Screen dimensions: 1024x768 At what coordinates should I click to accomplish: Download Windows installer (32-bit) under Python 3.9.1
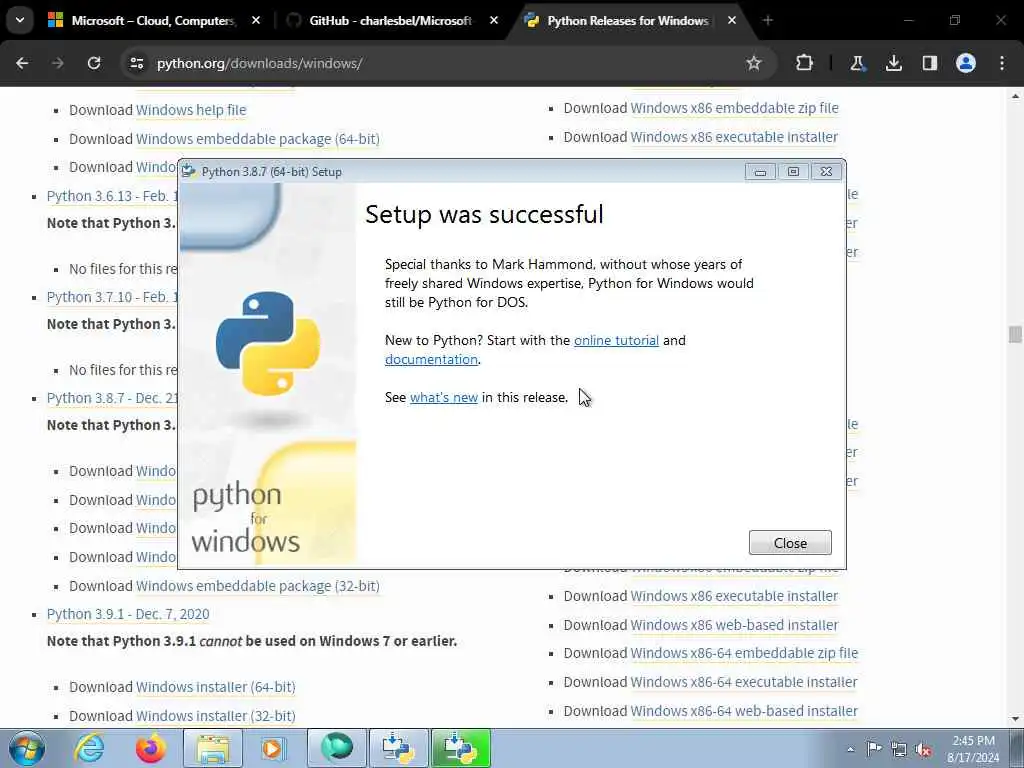(216, 716)
